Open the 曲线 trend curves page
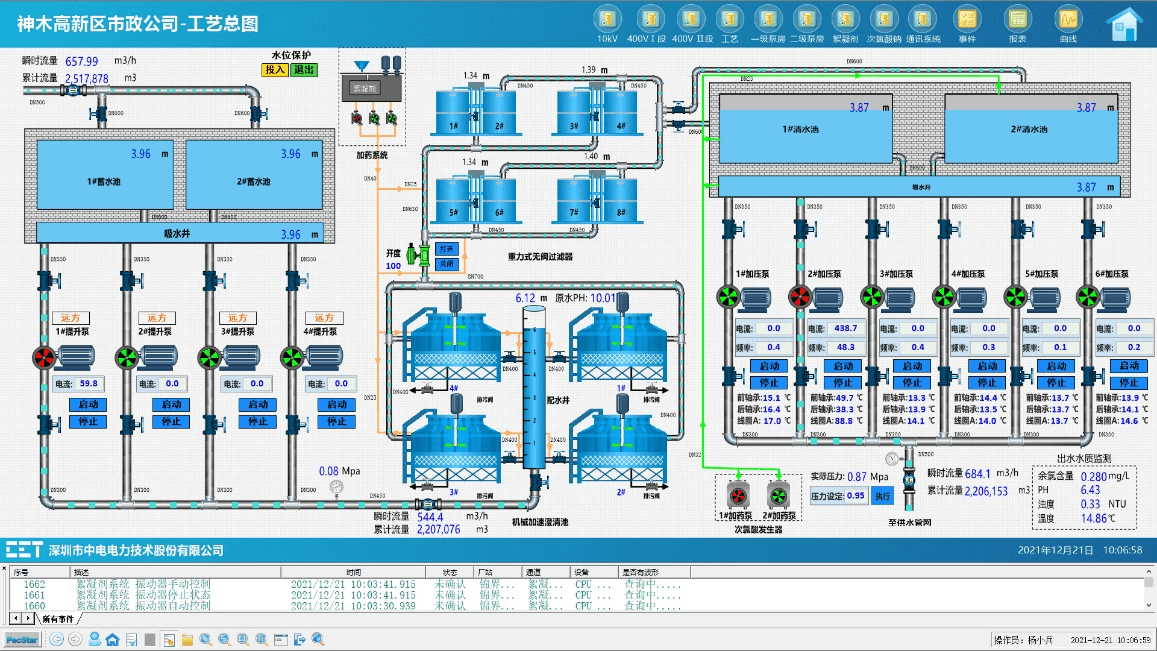The height and width of the screenshot is (651, 1157). [x=1068, y=21]
